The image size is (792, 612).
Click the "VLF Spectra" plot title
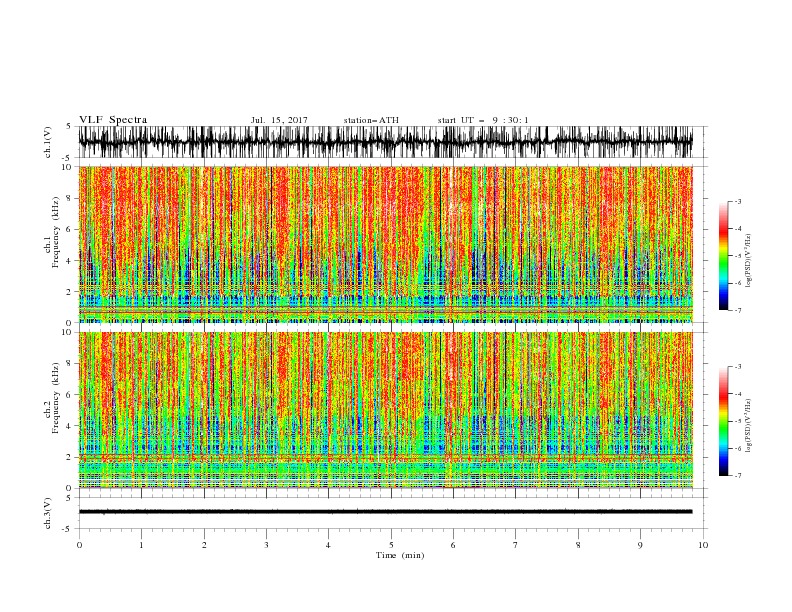(113, 120)
